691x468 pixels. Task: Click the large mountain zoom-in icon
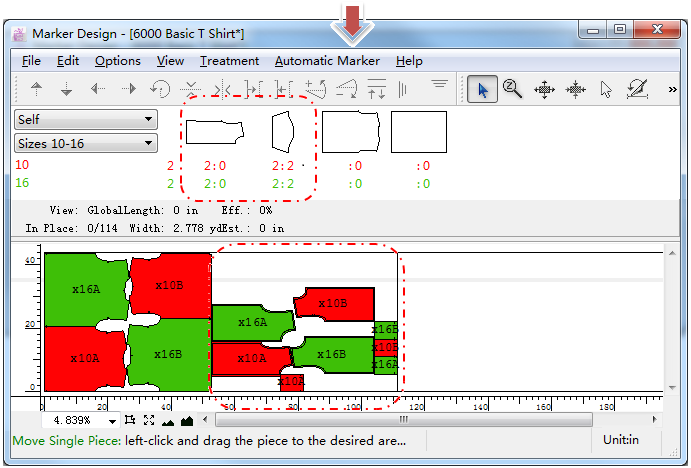coord(186,420)
